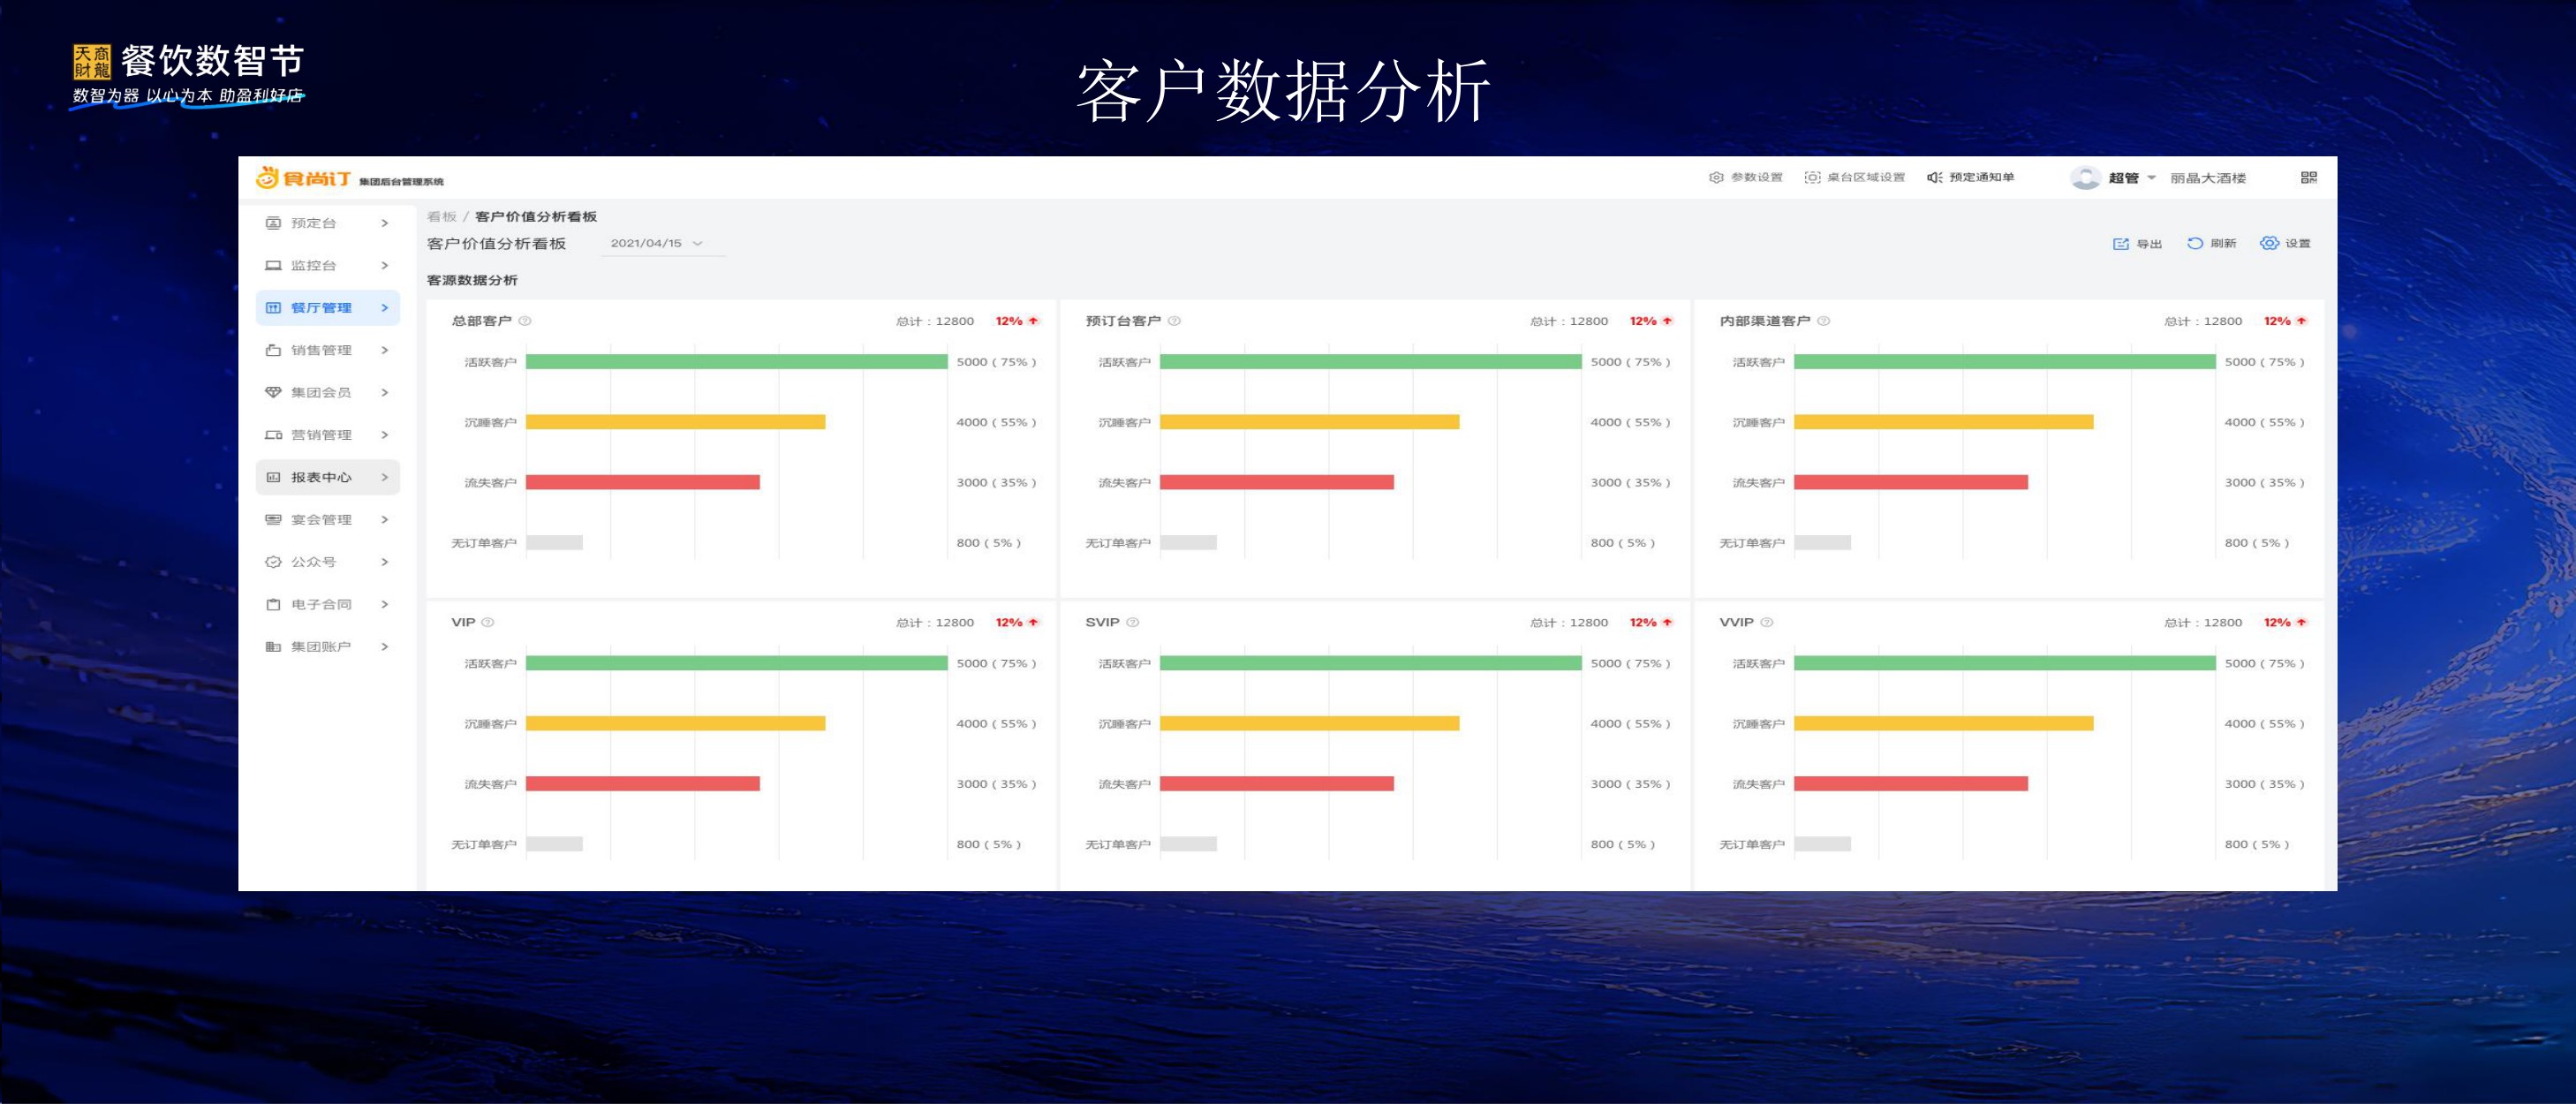The image size is (2576, 1104).
Task: Click the 参数设置 text link
Action: (x=1757, y=177)
